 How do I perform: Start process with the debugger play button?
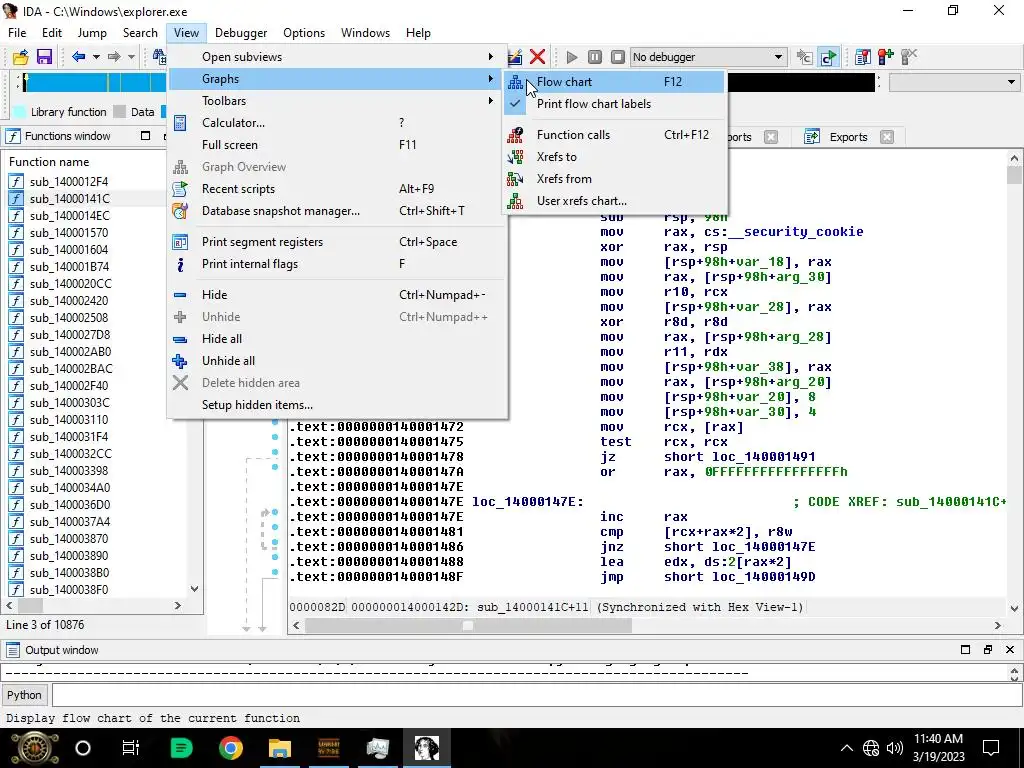[x=571, y=57]
